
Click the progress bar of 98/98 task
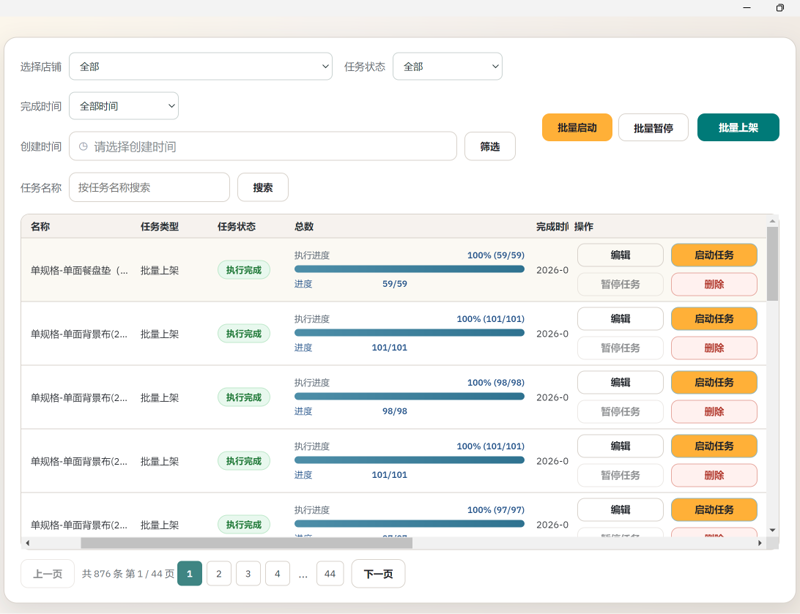tap(409, 396)
